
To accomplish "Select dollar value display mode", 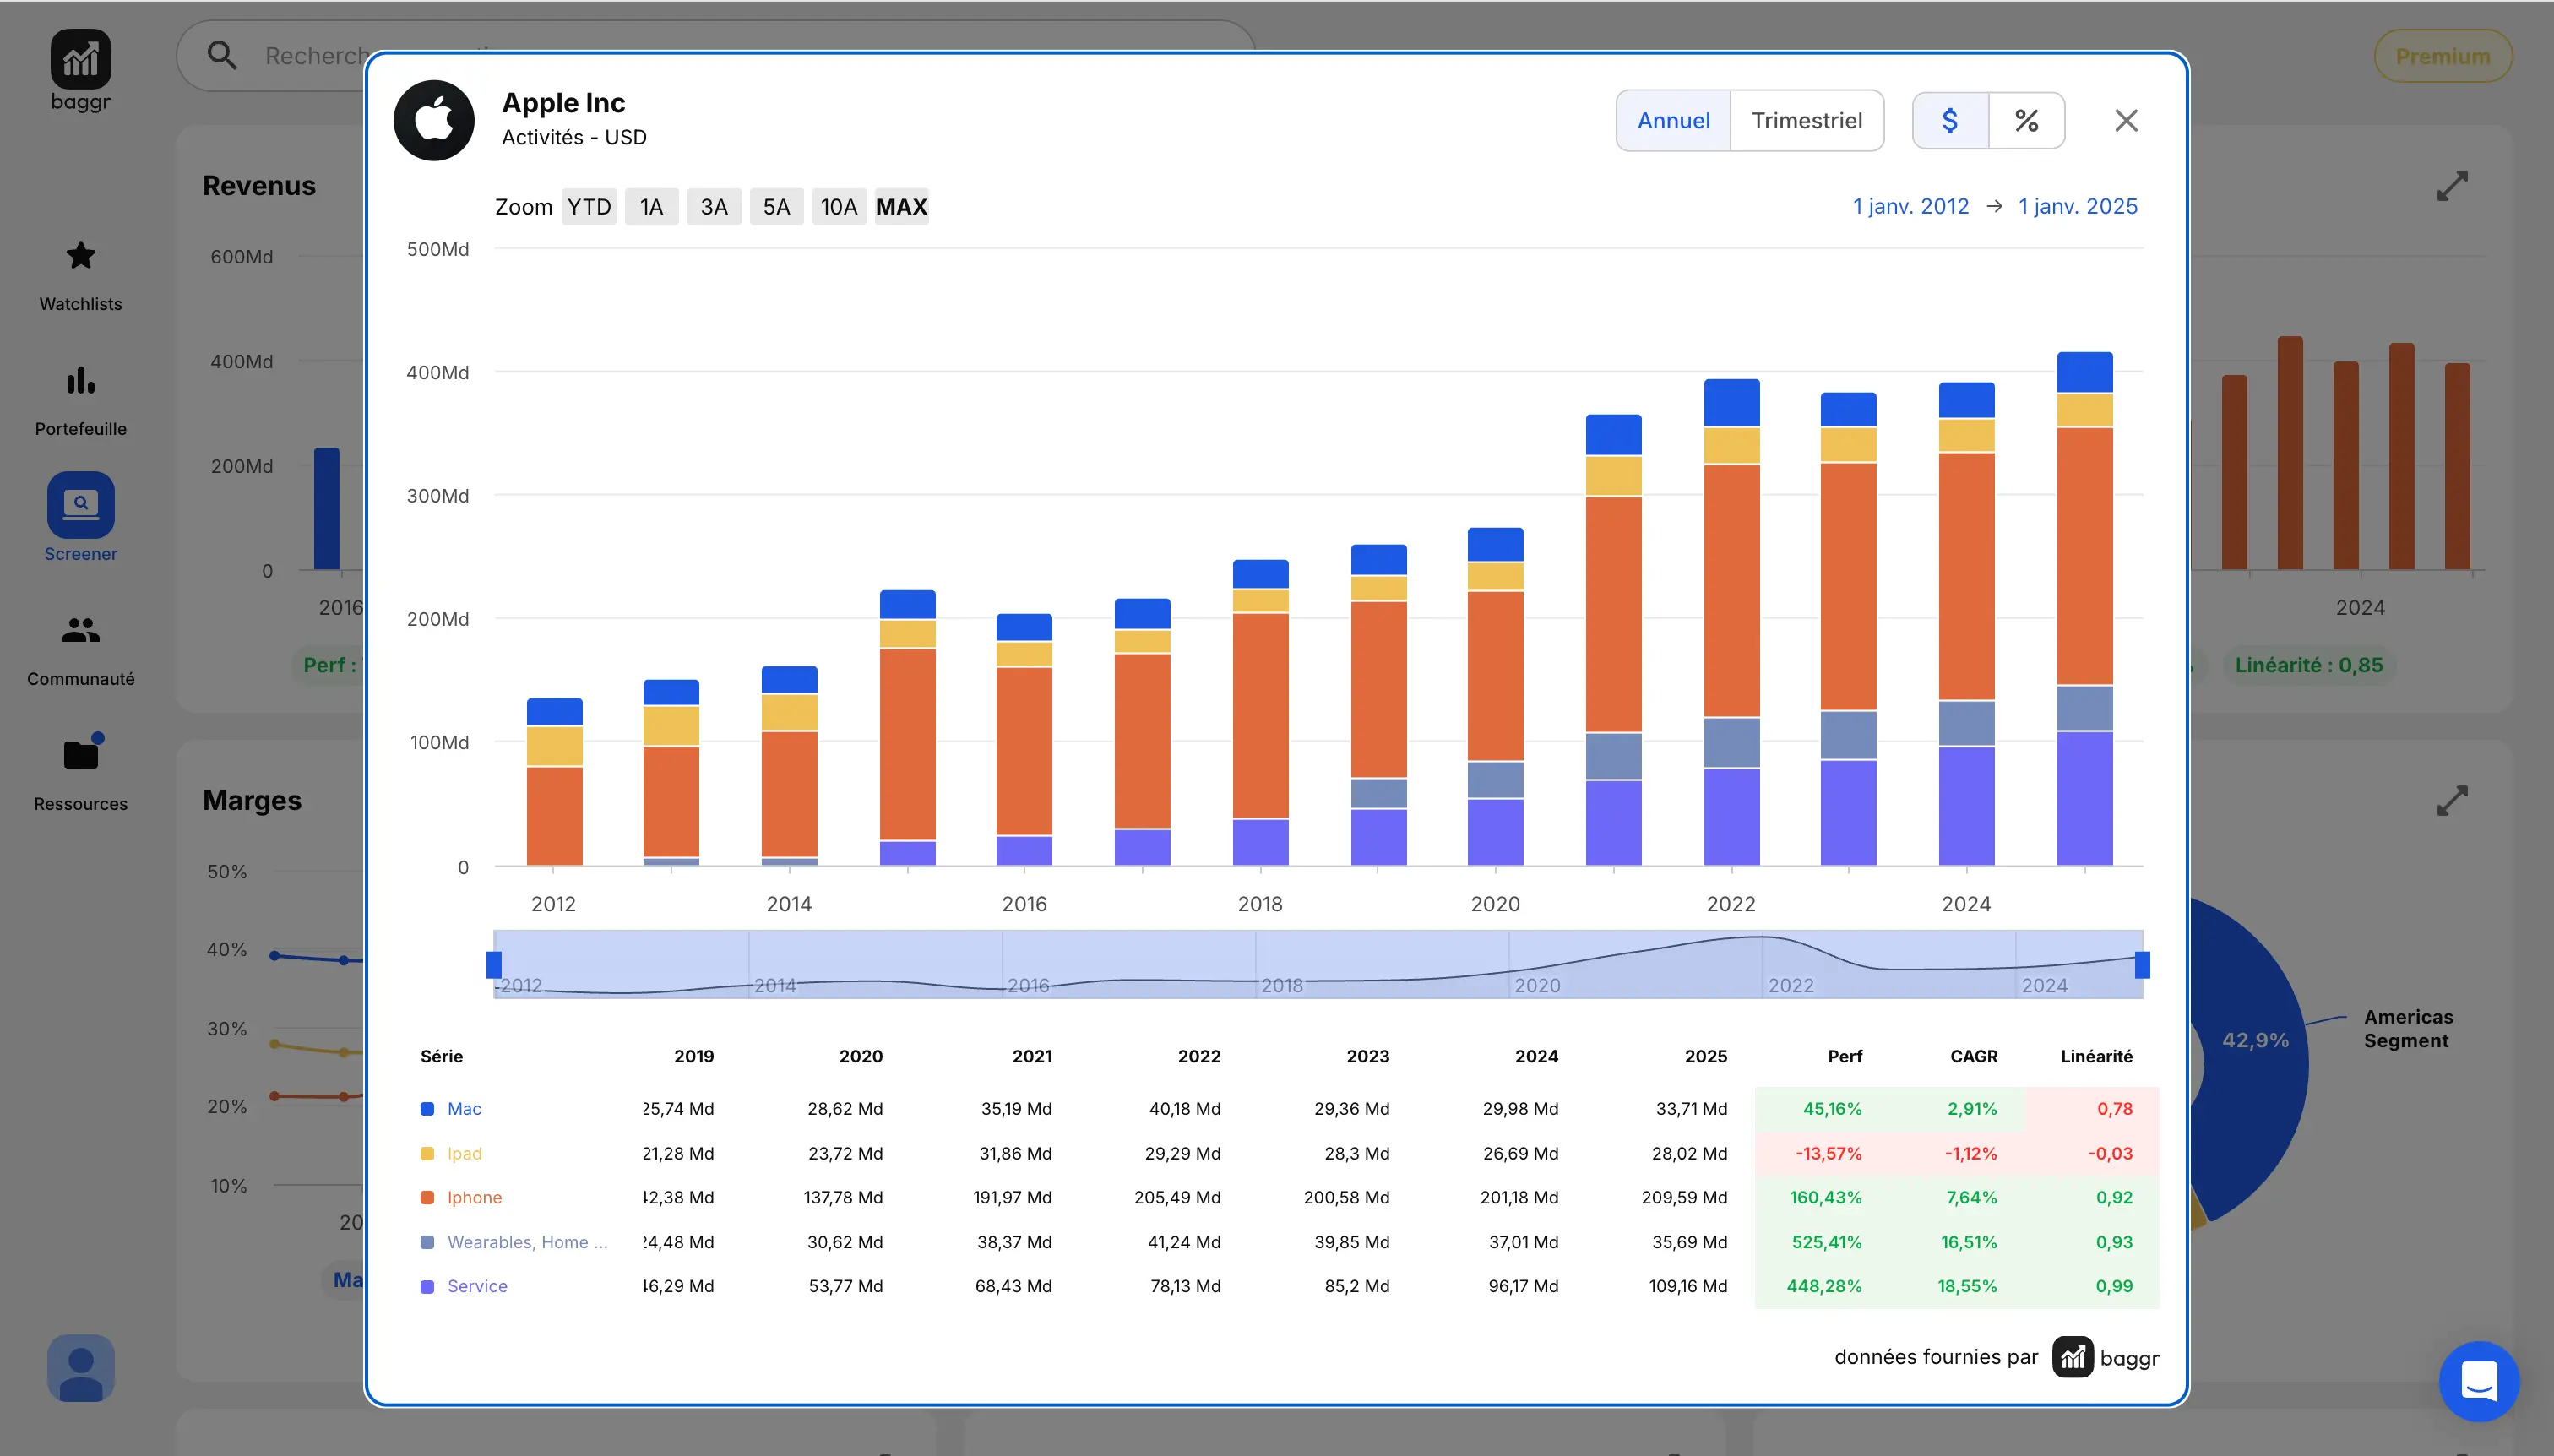I will pyautogui.click(x=1949, y=121).
